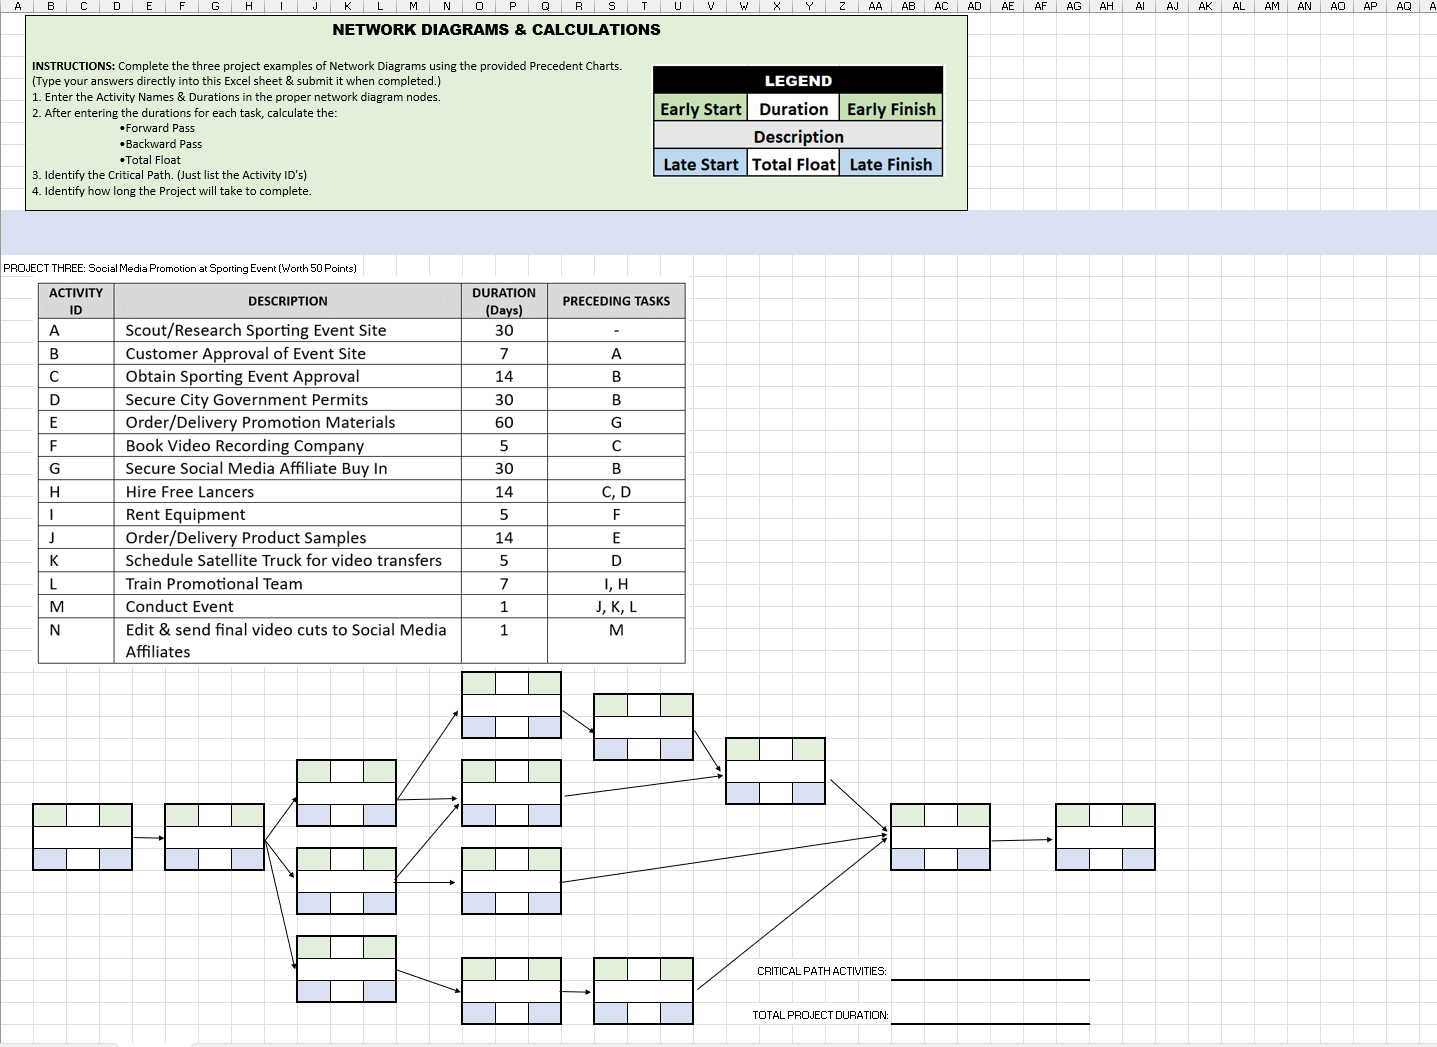
Task: Click the ACTIVITY ID table header
Action: pyautogui.click(x=76, y=301)
